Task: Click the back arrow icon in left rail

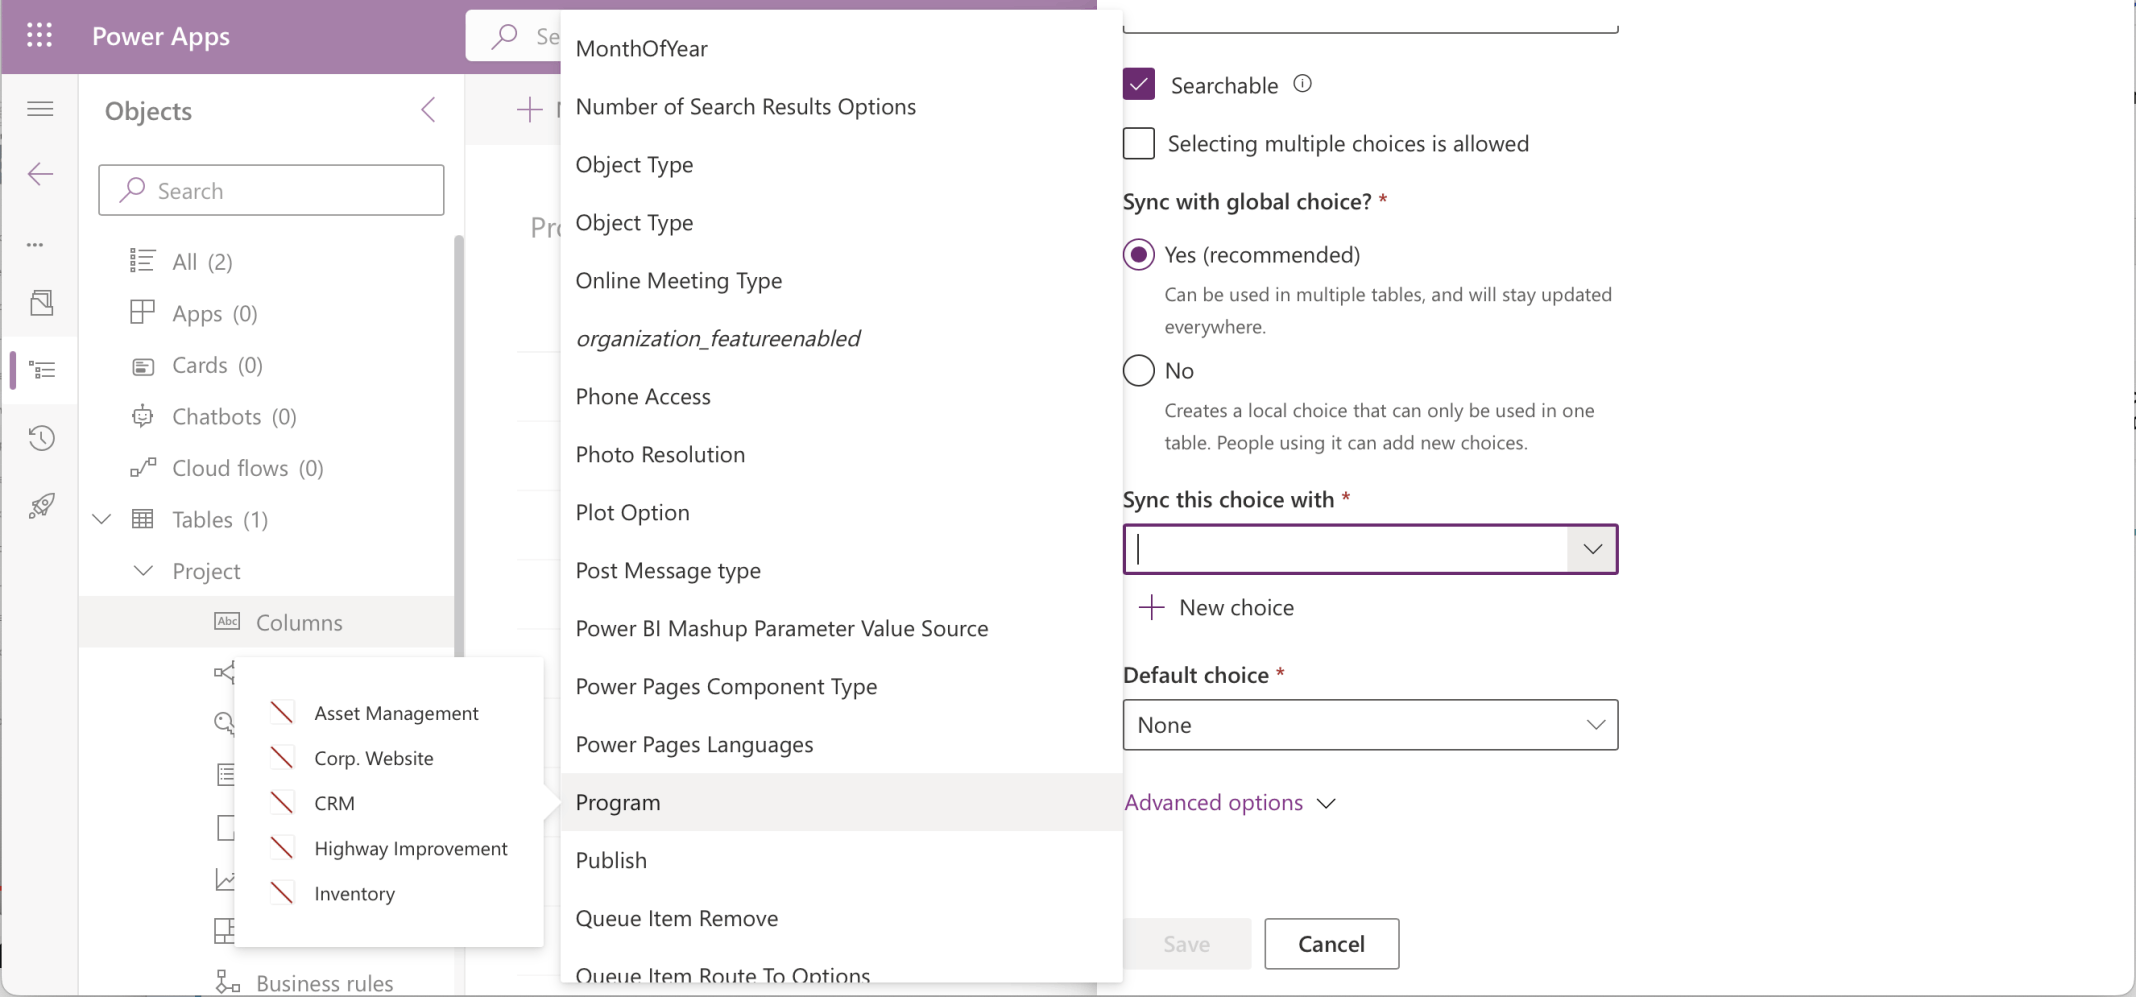Action: click(40, 174)
